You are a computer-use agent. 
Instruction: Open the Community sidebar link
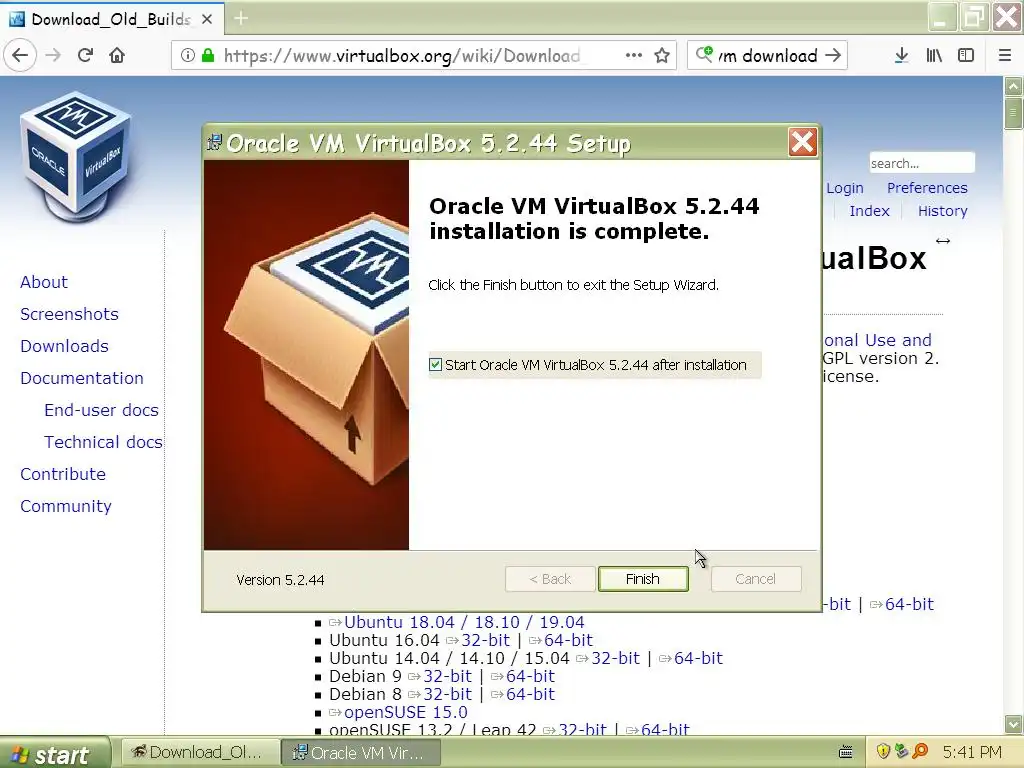coord(66,506)
